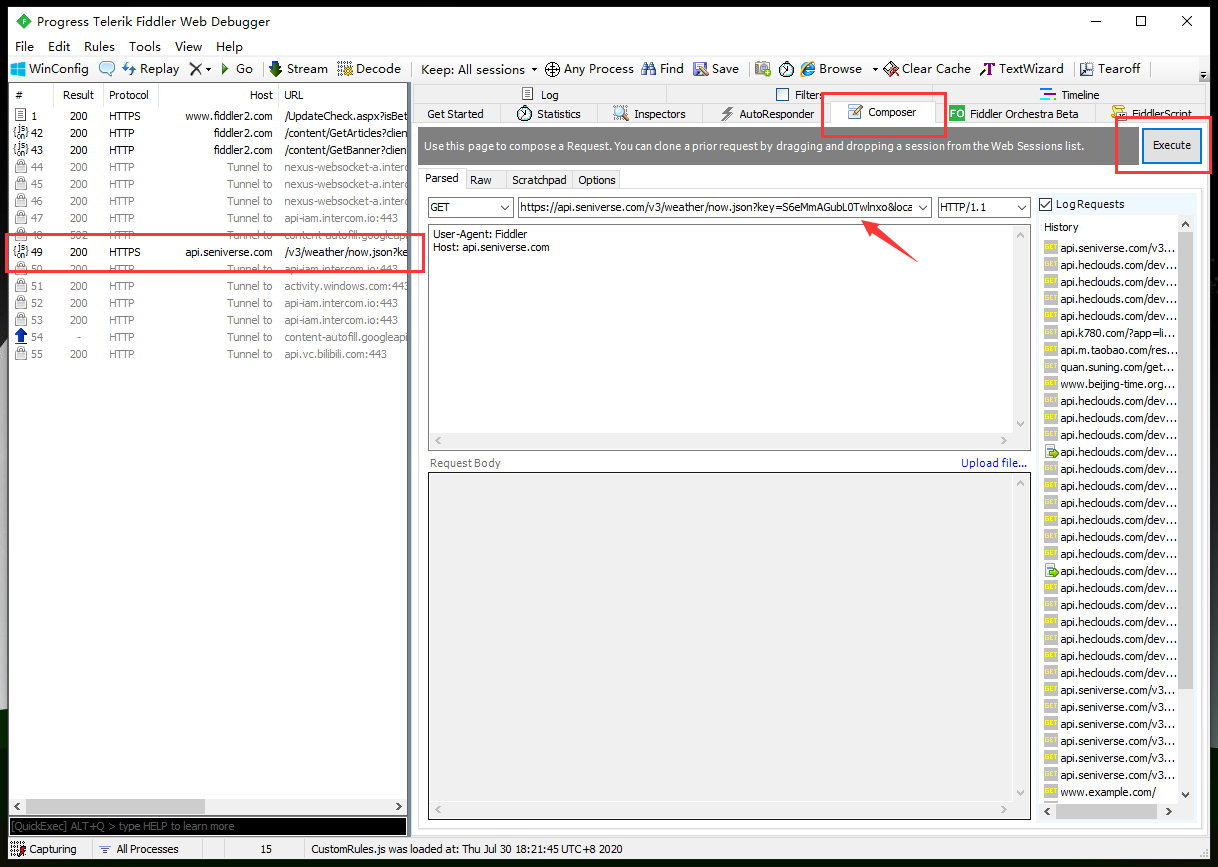Viewport: 1218px width, 867px height.
Task: Expand the Browse dropdown arrow
Action: [x=875, y=69]
